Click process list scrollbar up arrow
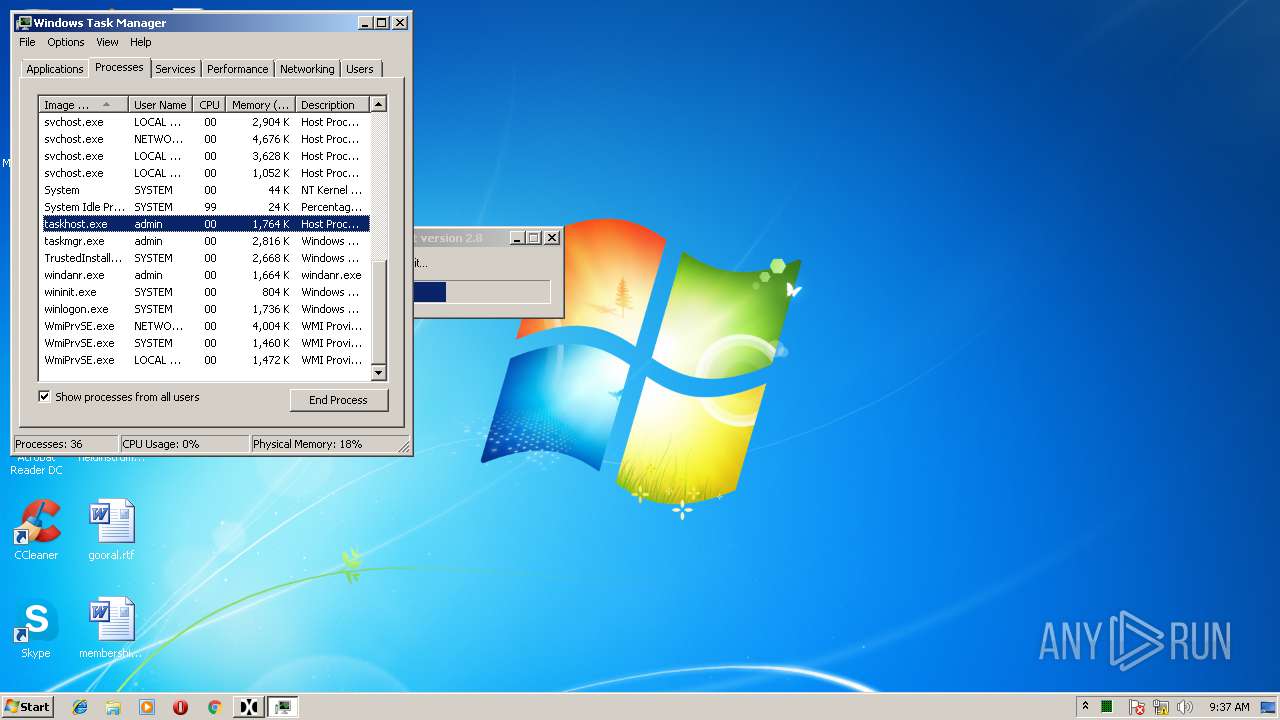 point(378,104)
